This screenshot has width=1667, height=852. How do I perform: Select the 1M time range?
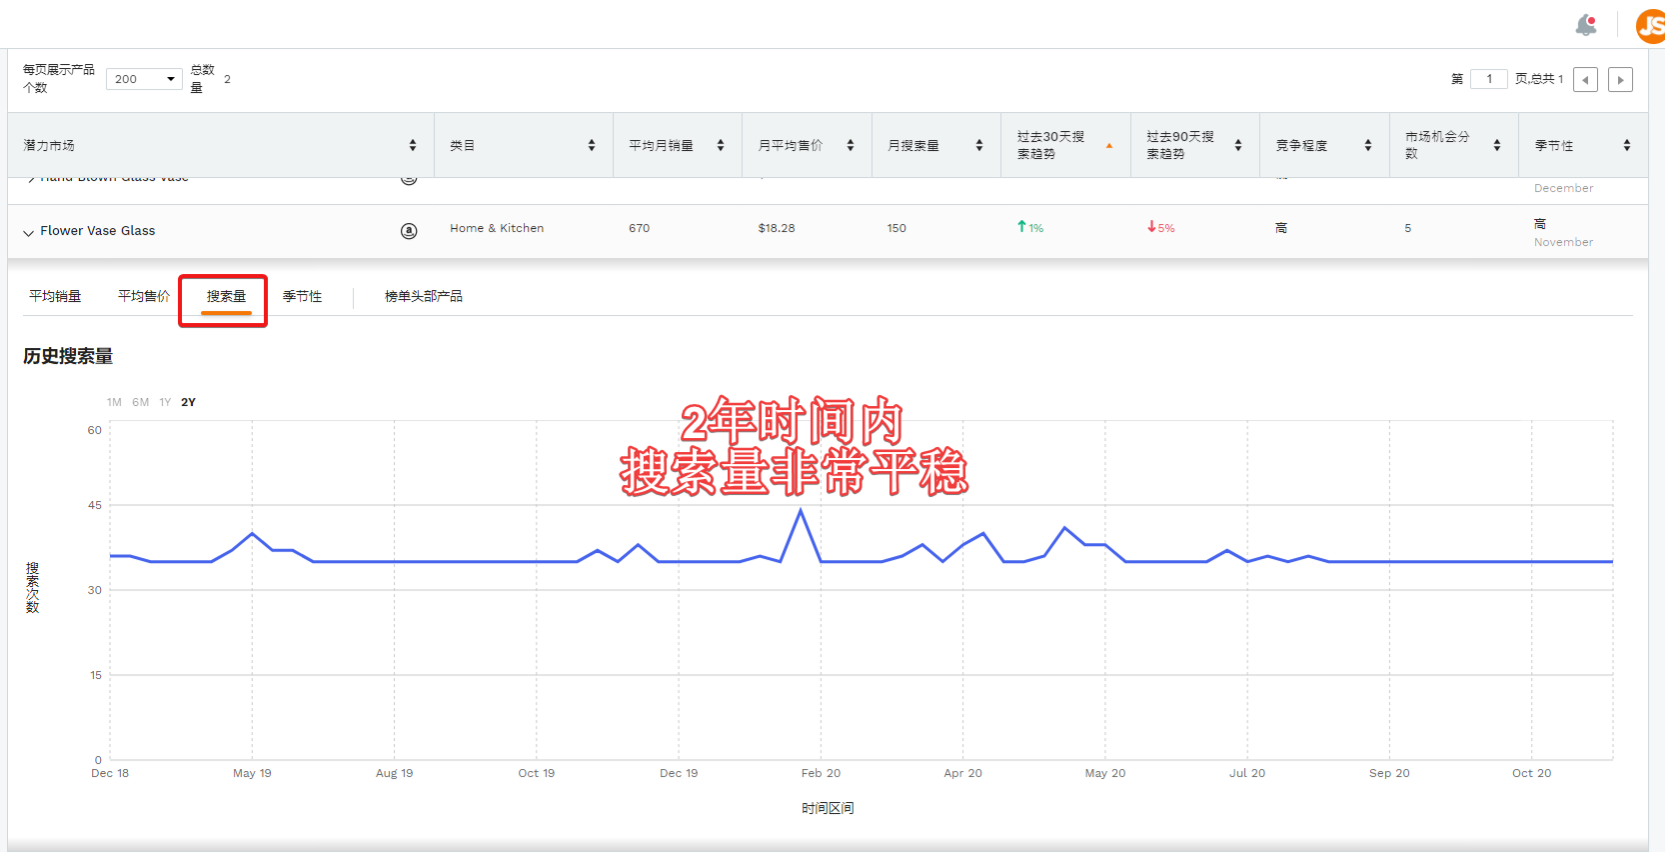pyautogui.click(x=114, y=402)
